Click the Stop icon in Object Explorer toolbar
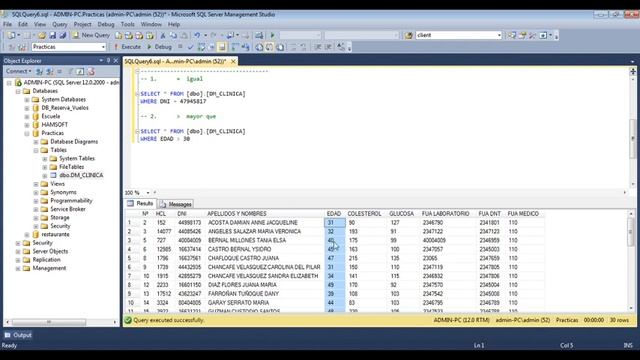640x360 pixels. [60, 71]
